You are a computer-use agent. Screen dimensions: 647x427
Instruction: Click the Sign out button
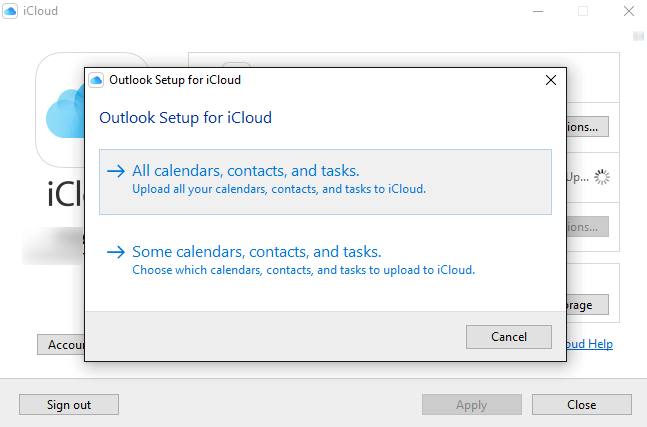point(69,405)
